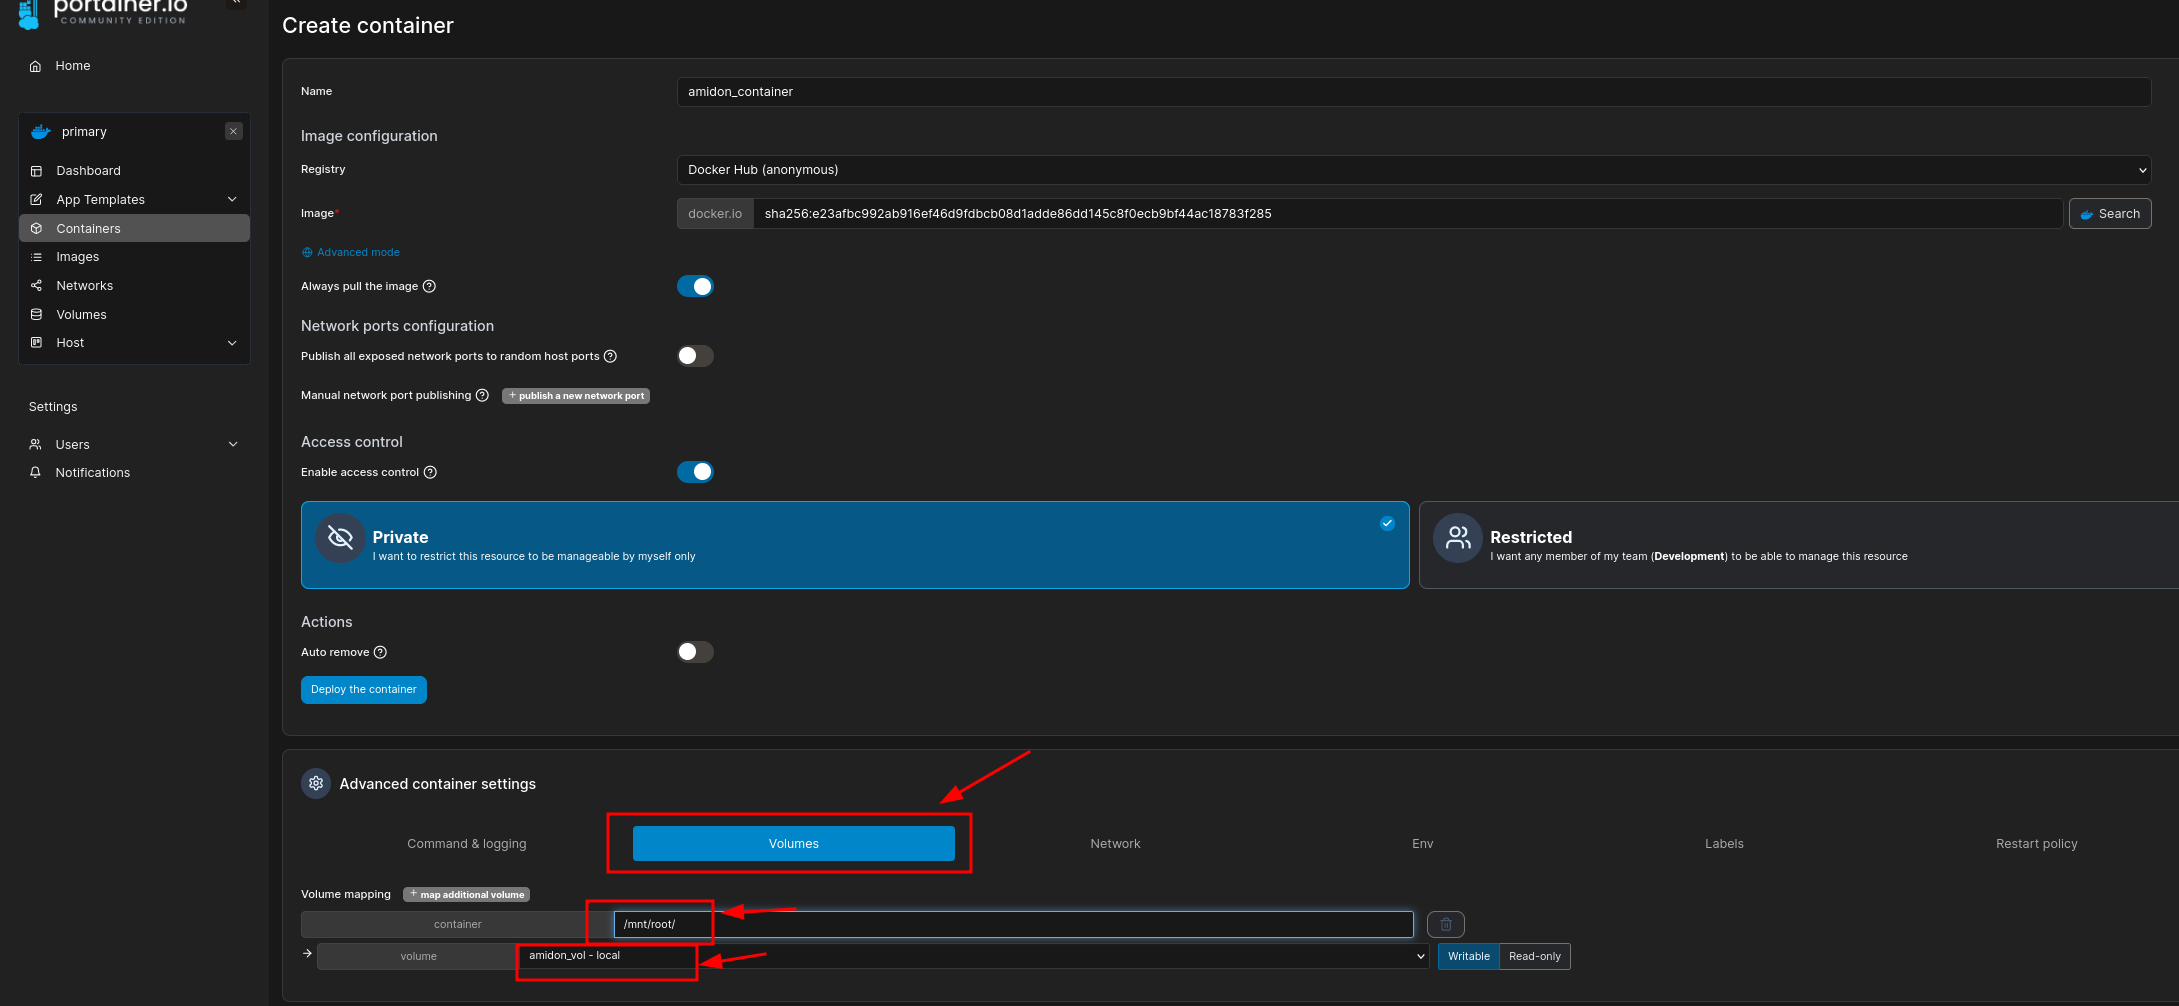2179x1006 pixels.
Task: Toggle Always pull the image switch
Action: tap(695, 287)
